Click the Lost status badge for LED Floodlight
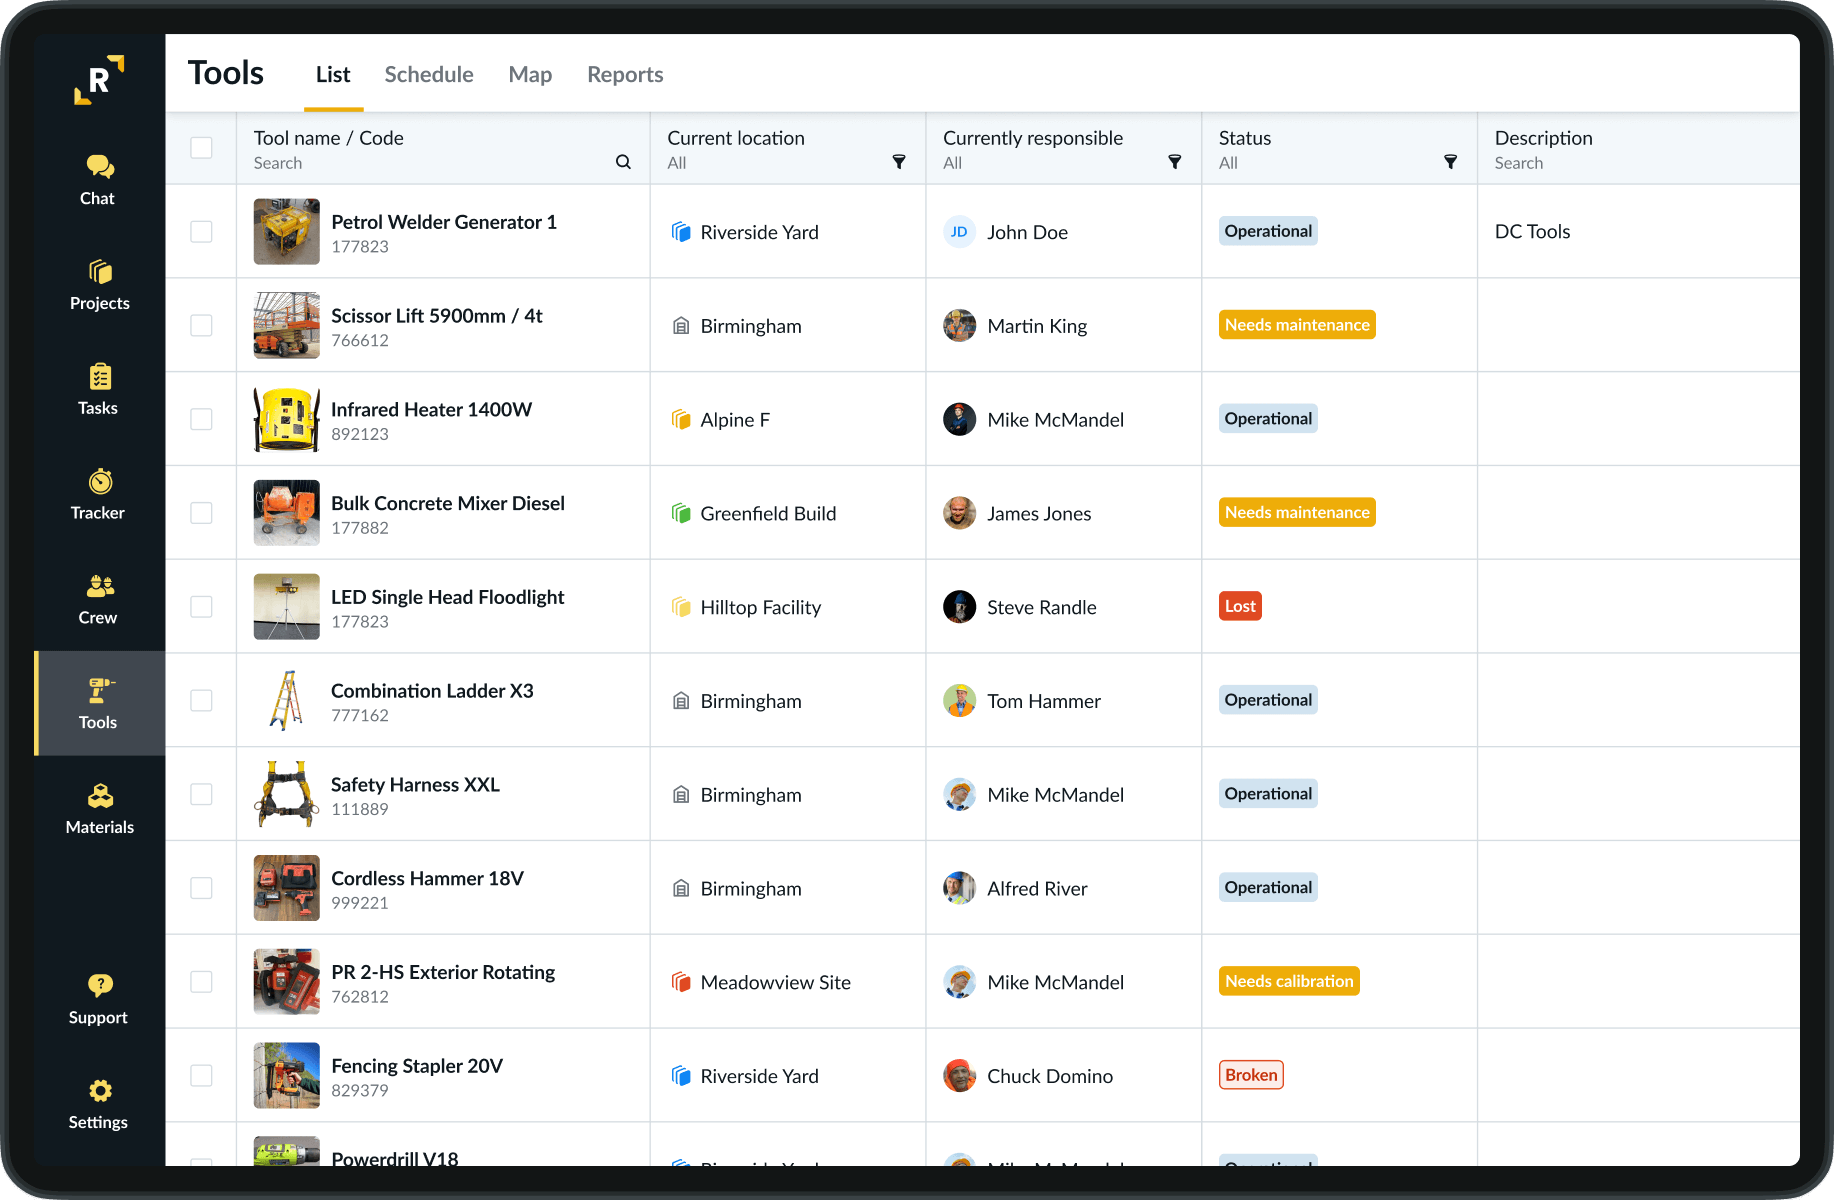 click(1239, 605)
